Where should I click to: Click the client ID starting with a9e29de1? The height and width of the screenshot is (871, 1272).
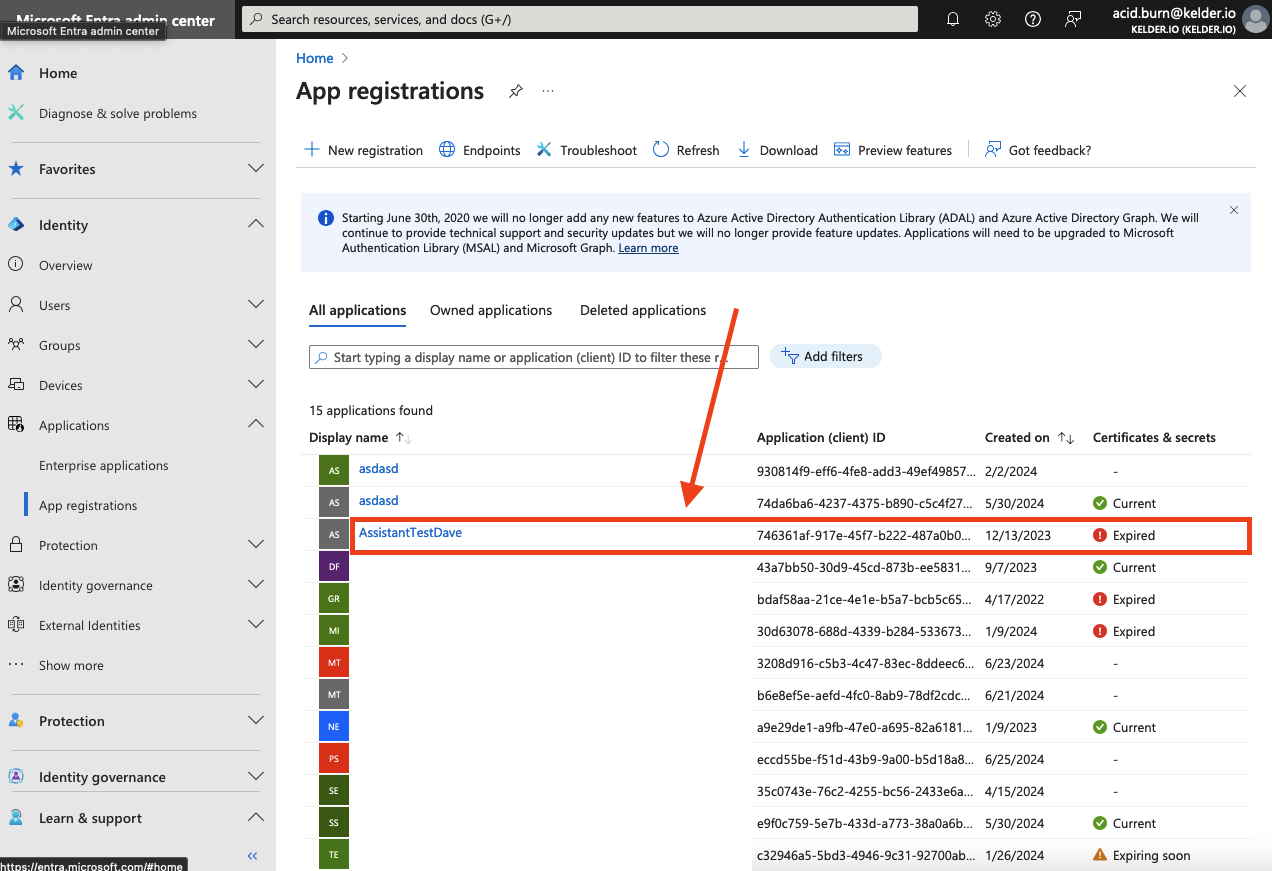[x=863, y=727]
